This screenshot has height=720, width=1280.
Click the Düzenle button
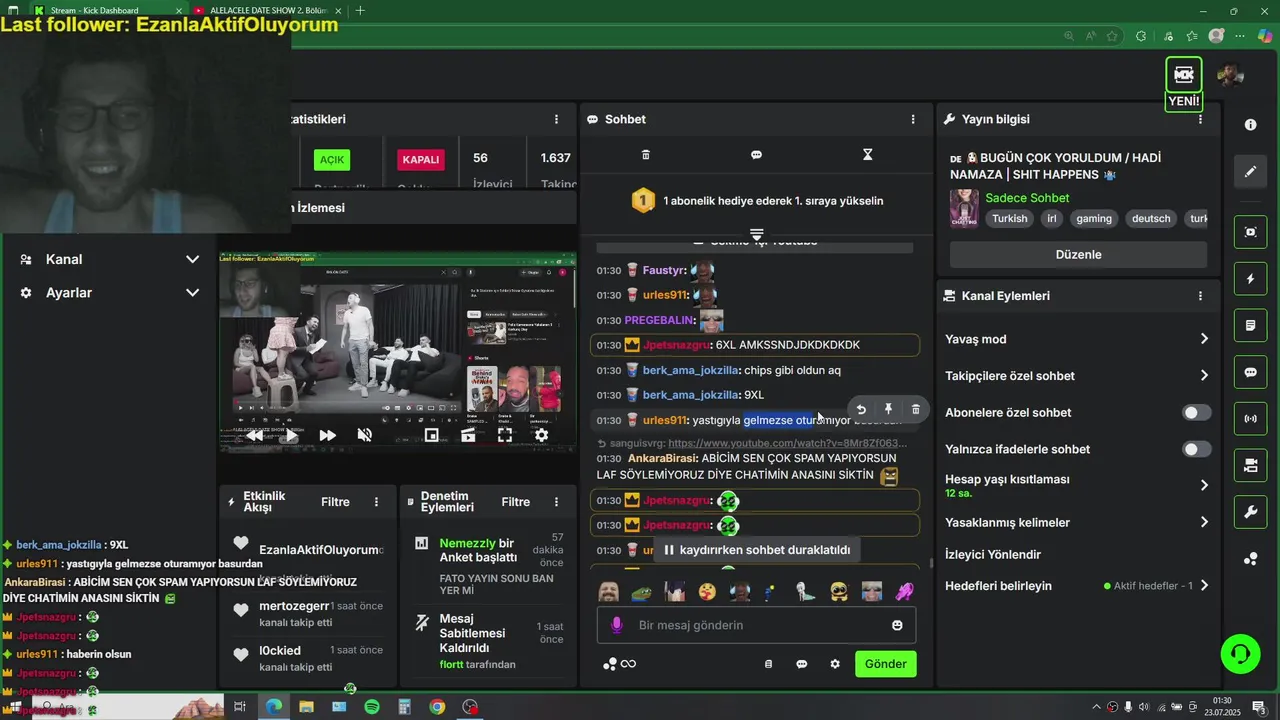pyautogui.click(x=1078, y=255)
